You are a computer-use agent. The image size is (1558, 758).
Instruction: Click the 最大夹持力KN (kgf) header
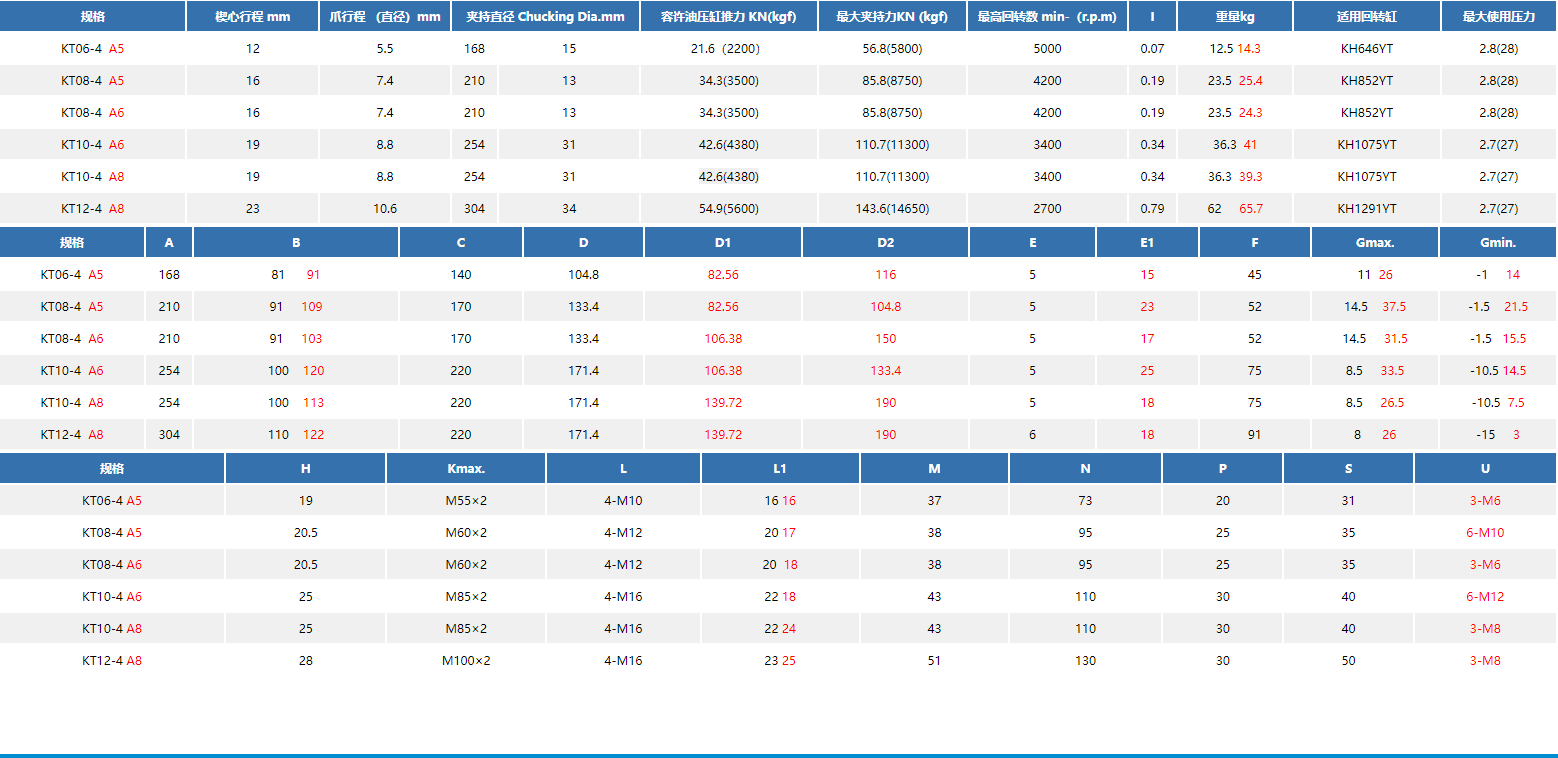tap(892, 17)
